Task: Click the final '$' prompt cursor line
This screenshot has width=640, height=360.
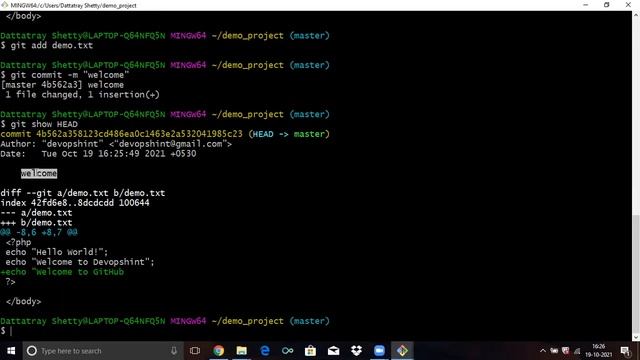Action: pos(7,331)
